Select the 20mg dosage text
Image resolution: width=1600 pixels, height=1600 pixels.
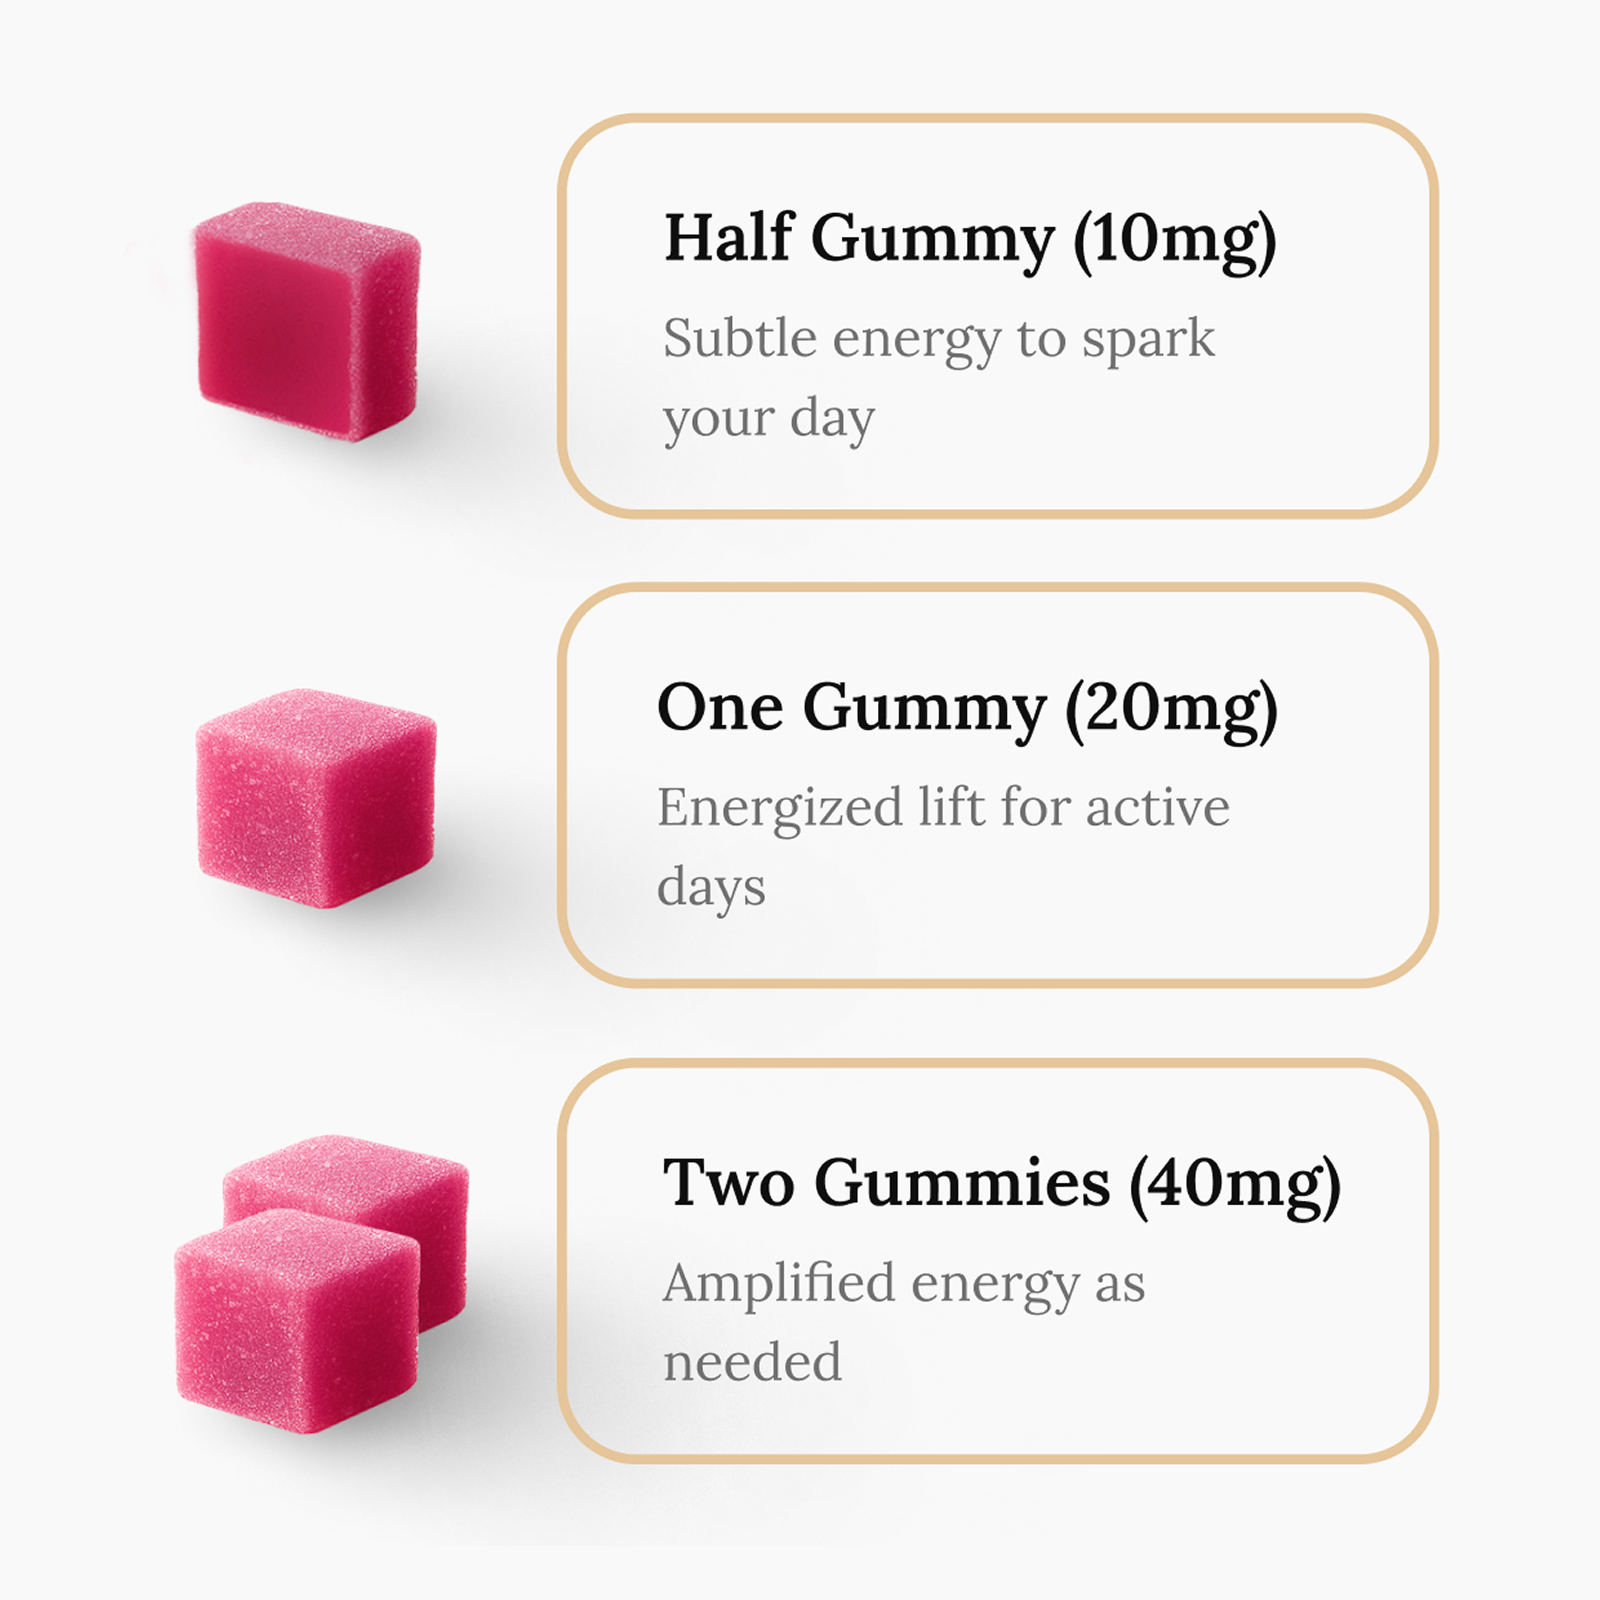1172,710
